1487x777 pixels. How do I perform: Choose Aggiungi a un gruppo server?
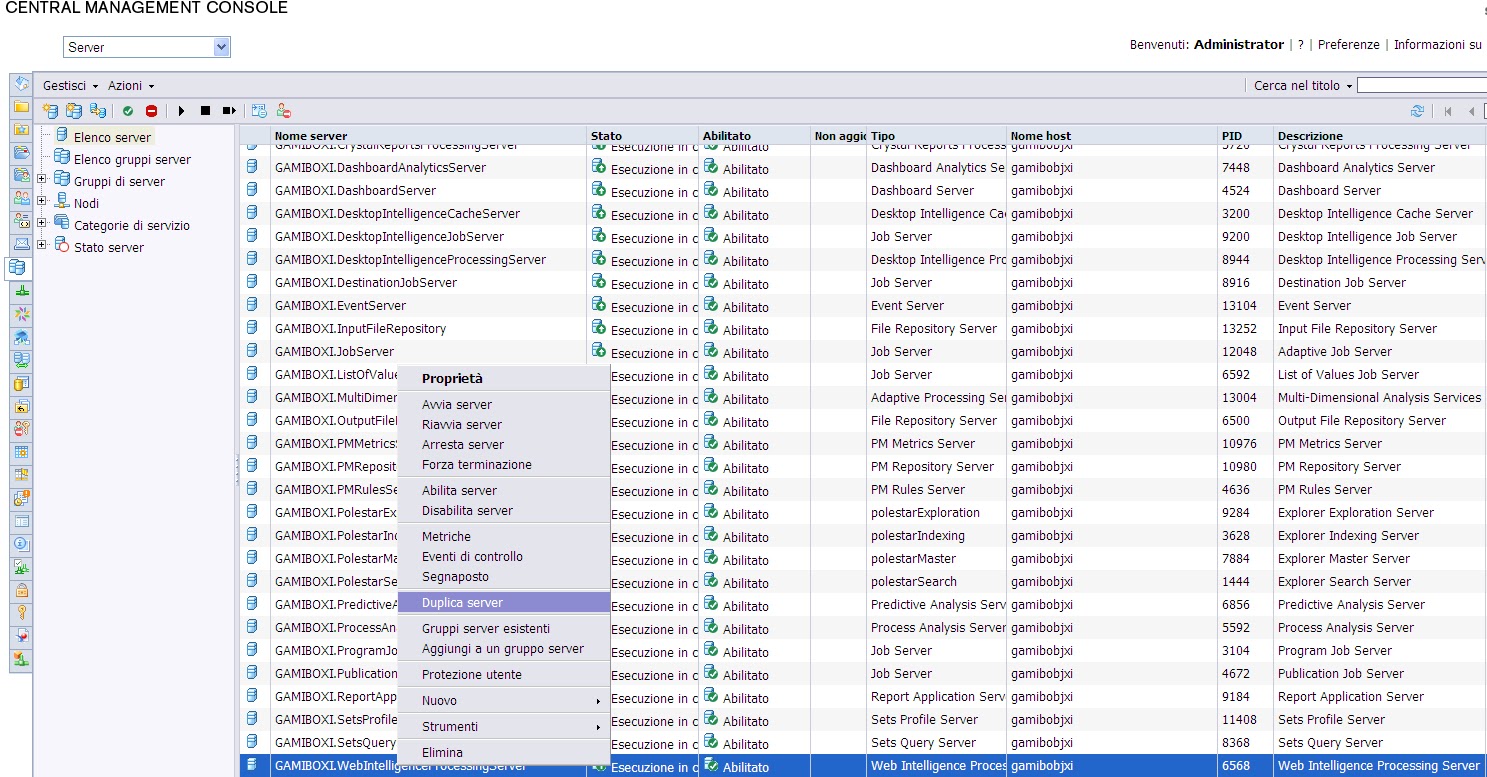504,649
